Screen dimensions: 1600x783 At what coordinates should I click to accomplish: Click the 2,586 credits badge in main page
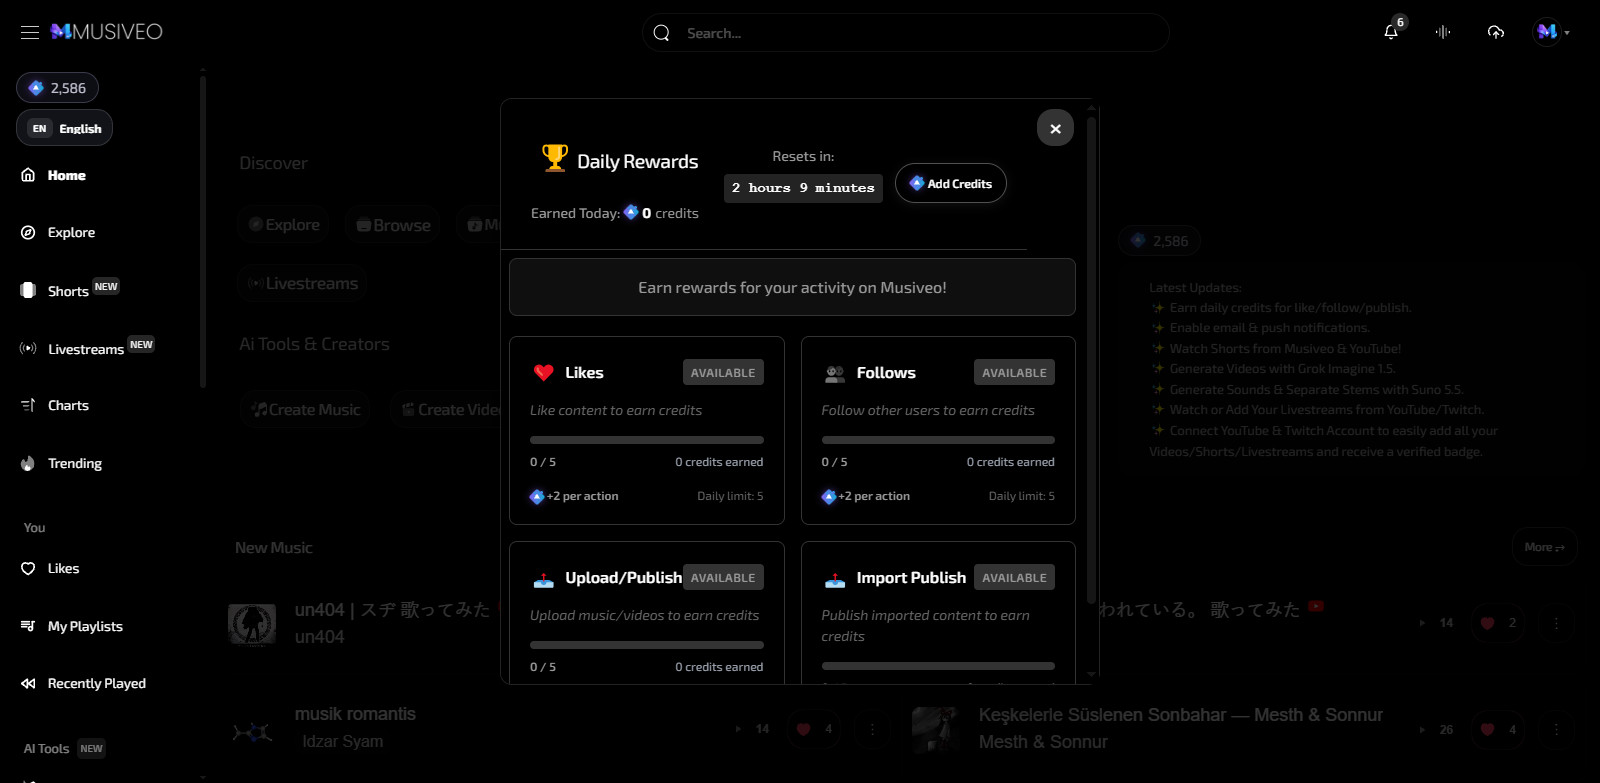1159,241
